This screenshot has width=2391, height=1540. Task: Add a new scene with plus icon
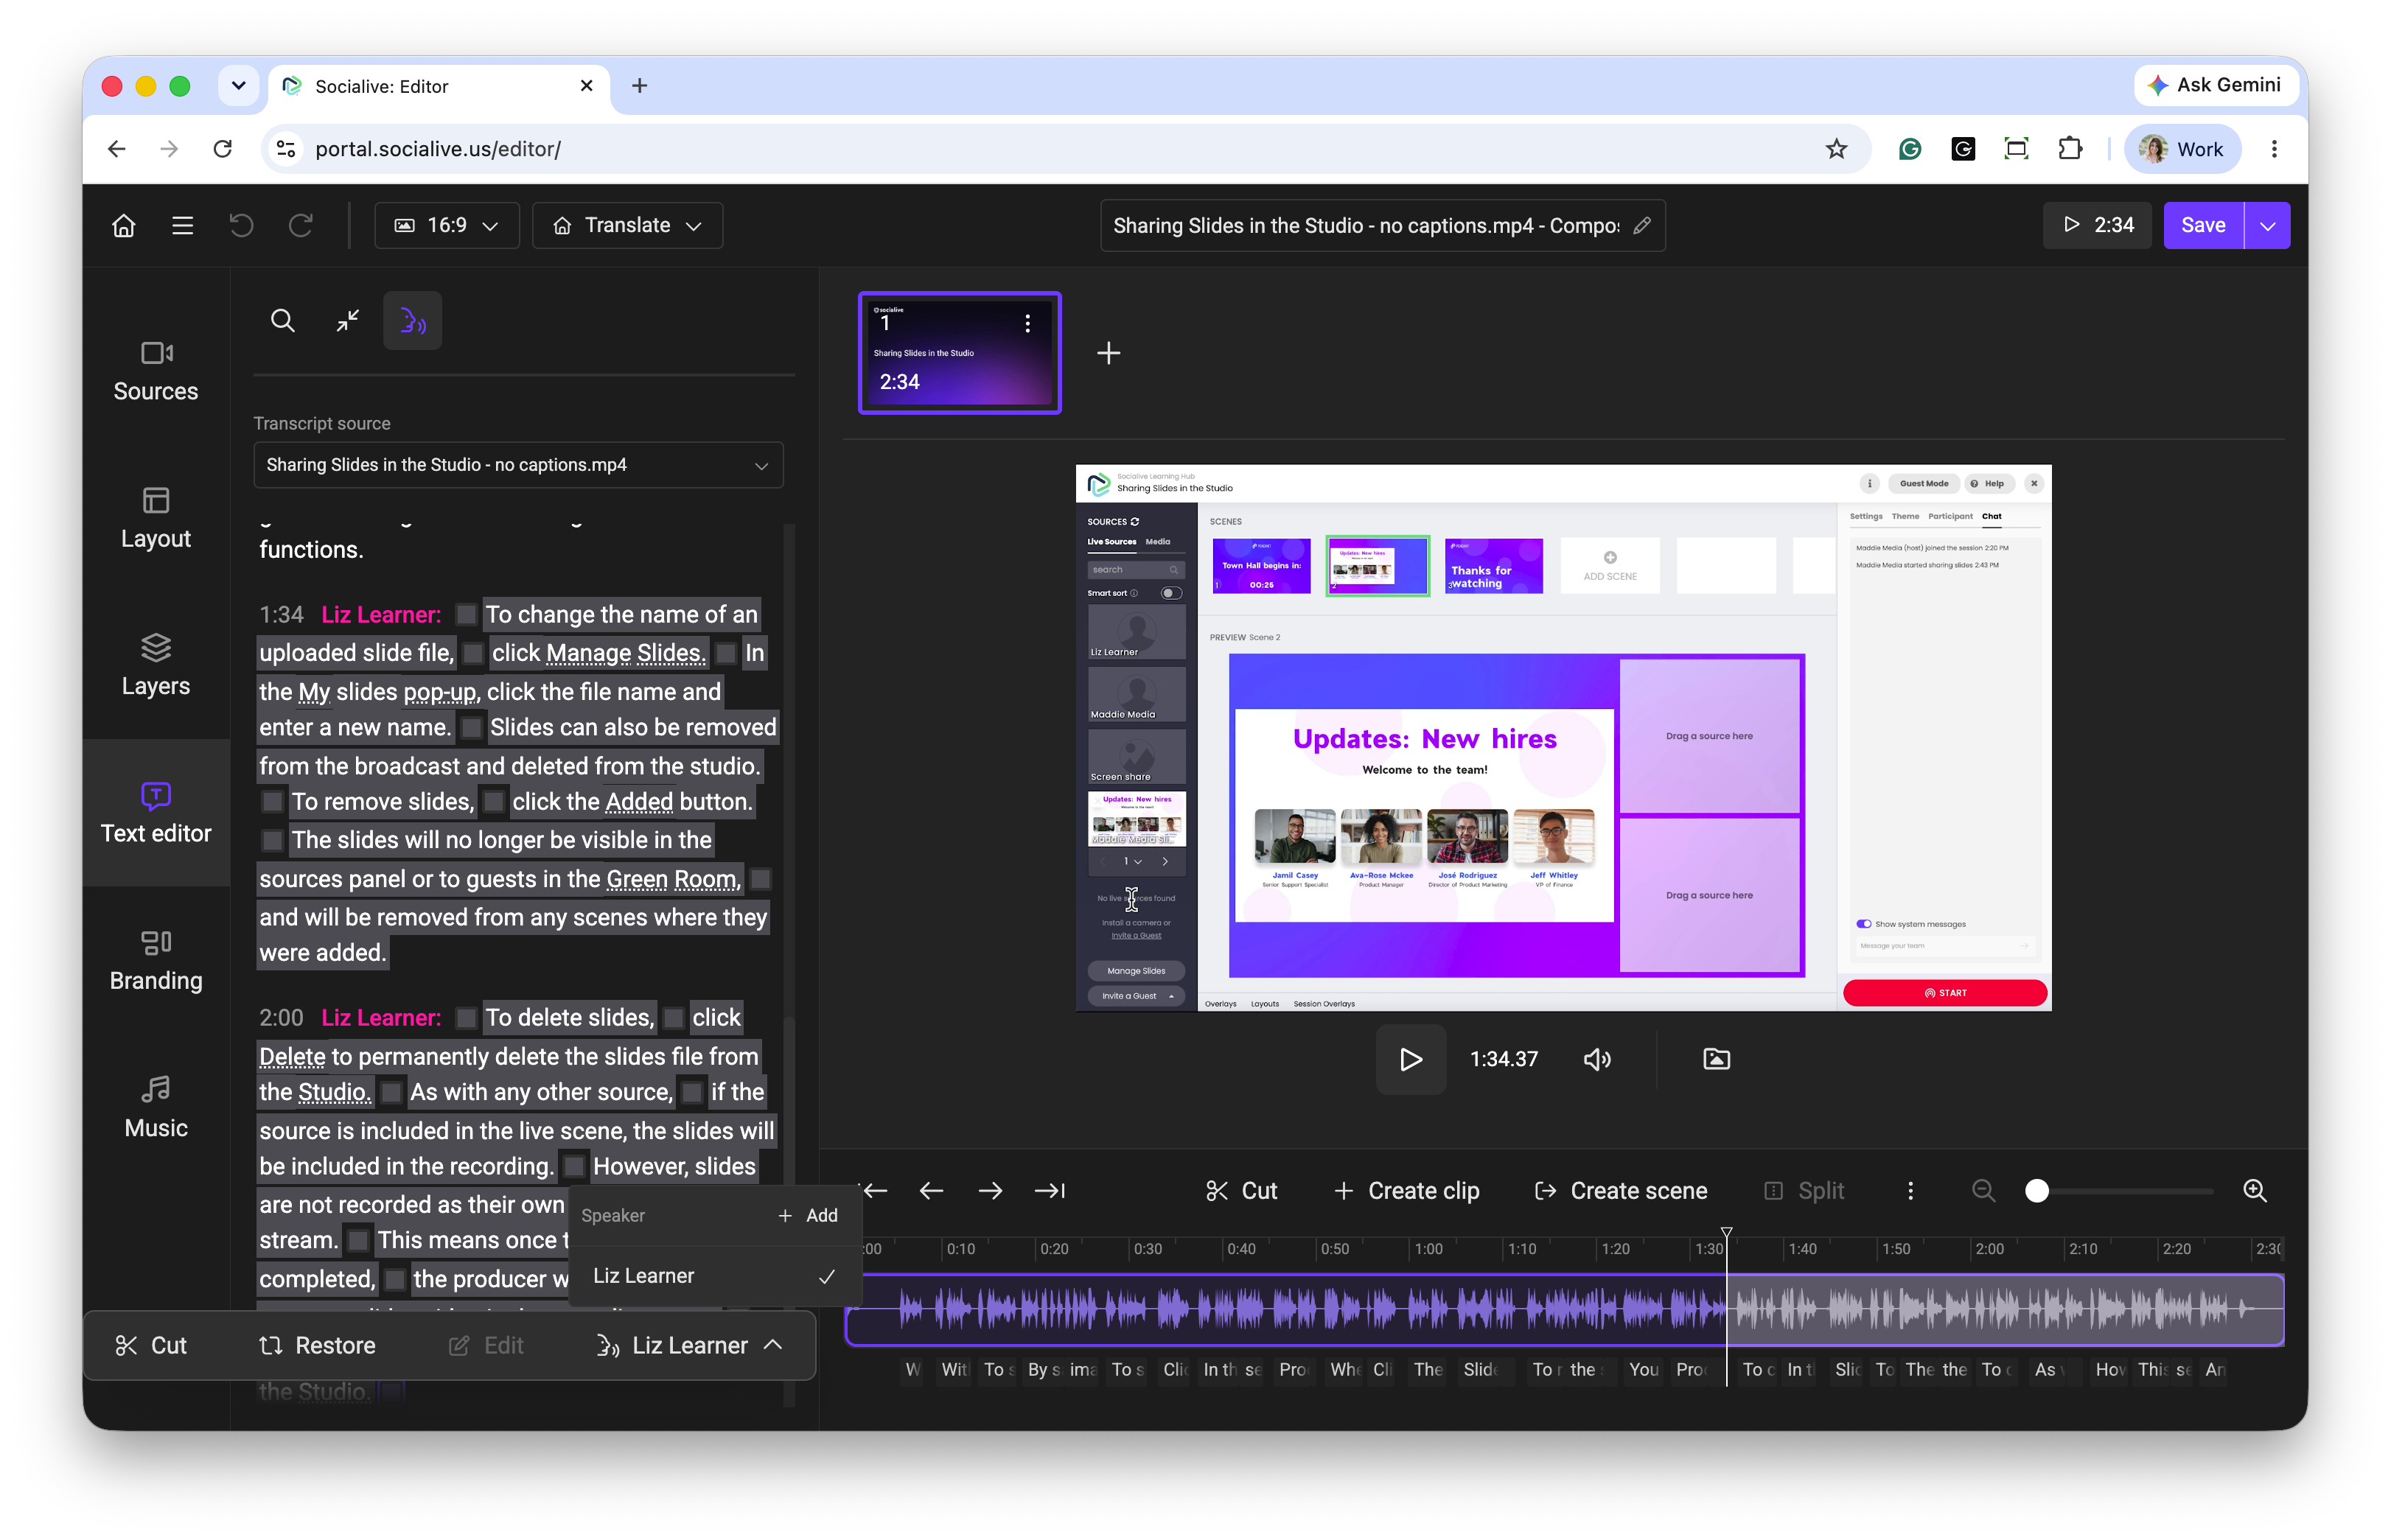(1108, 353)
